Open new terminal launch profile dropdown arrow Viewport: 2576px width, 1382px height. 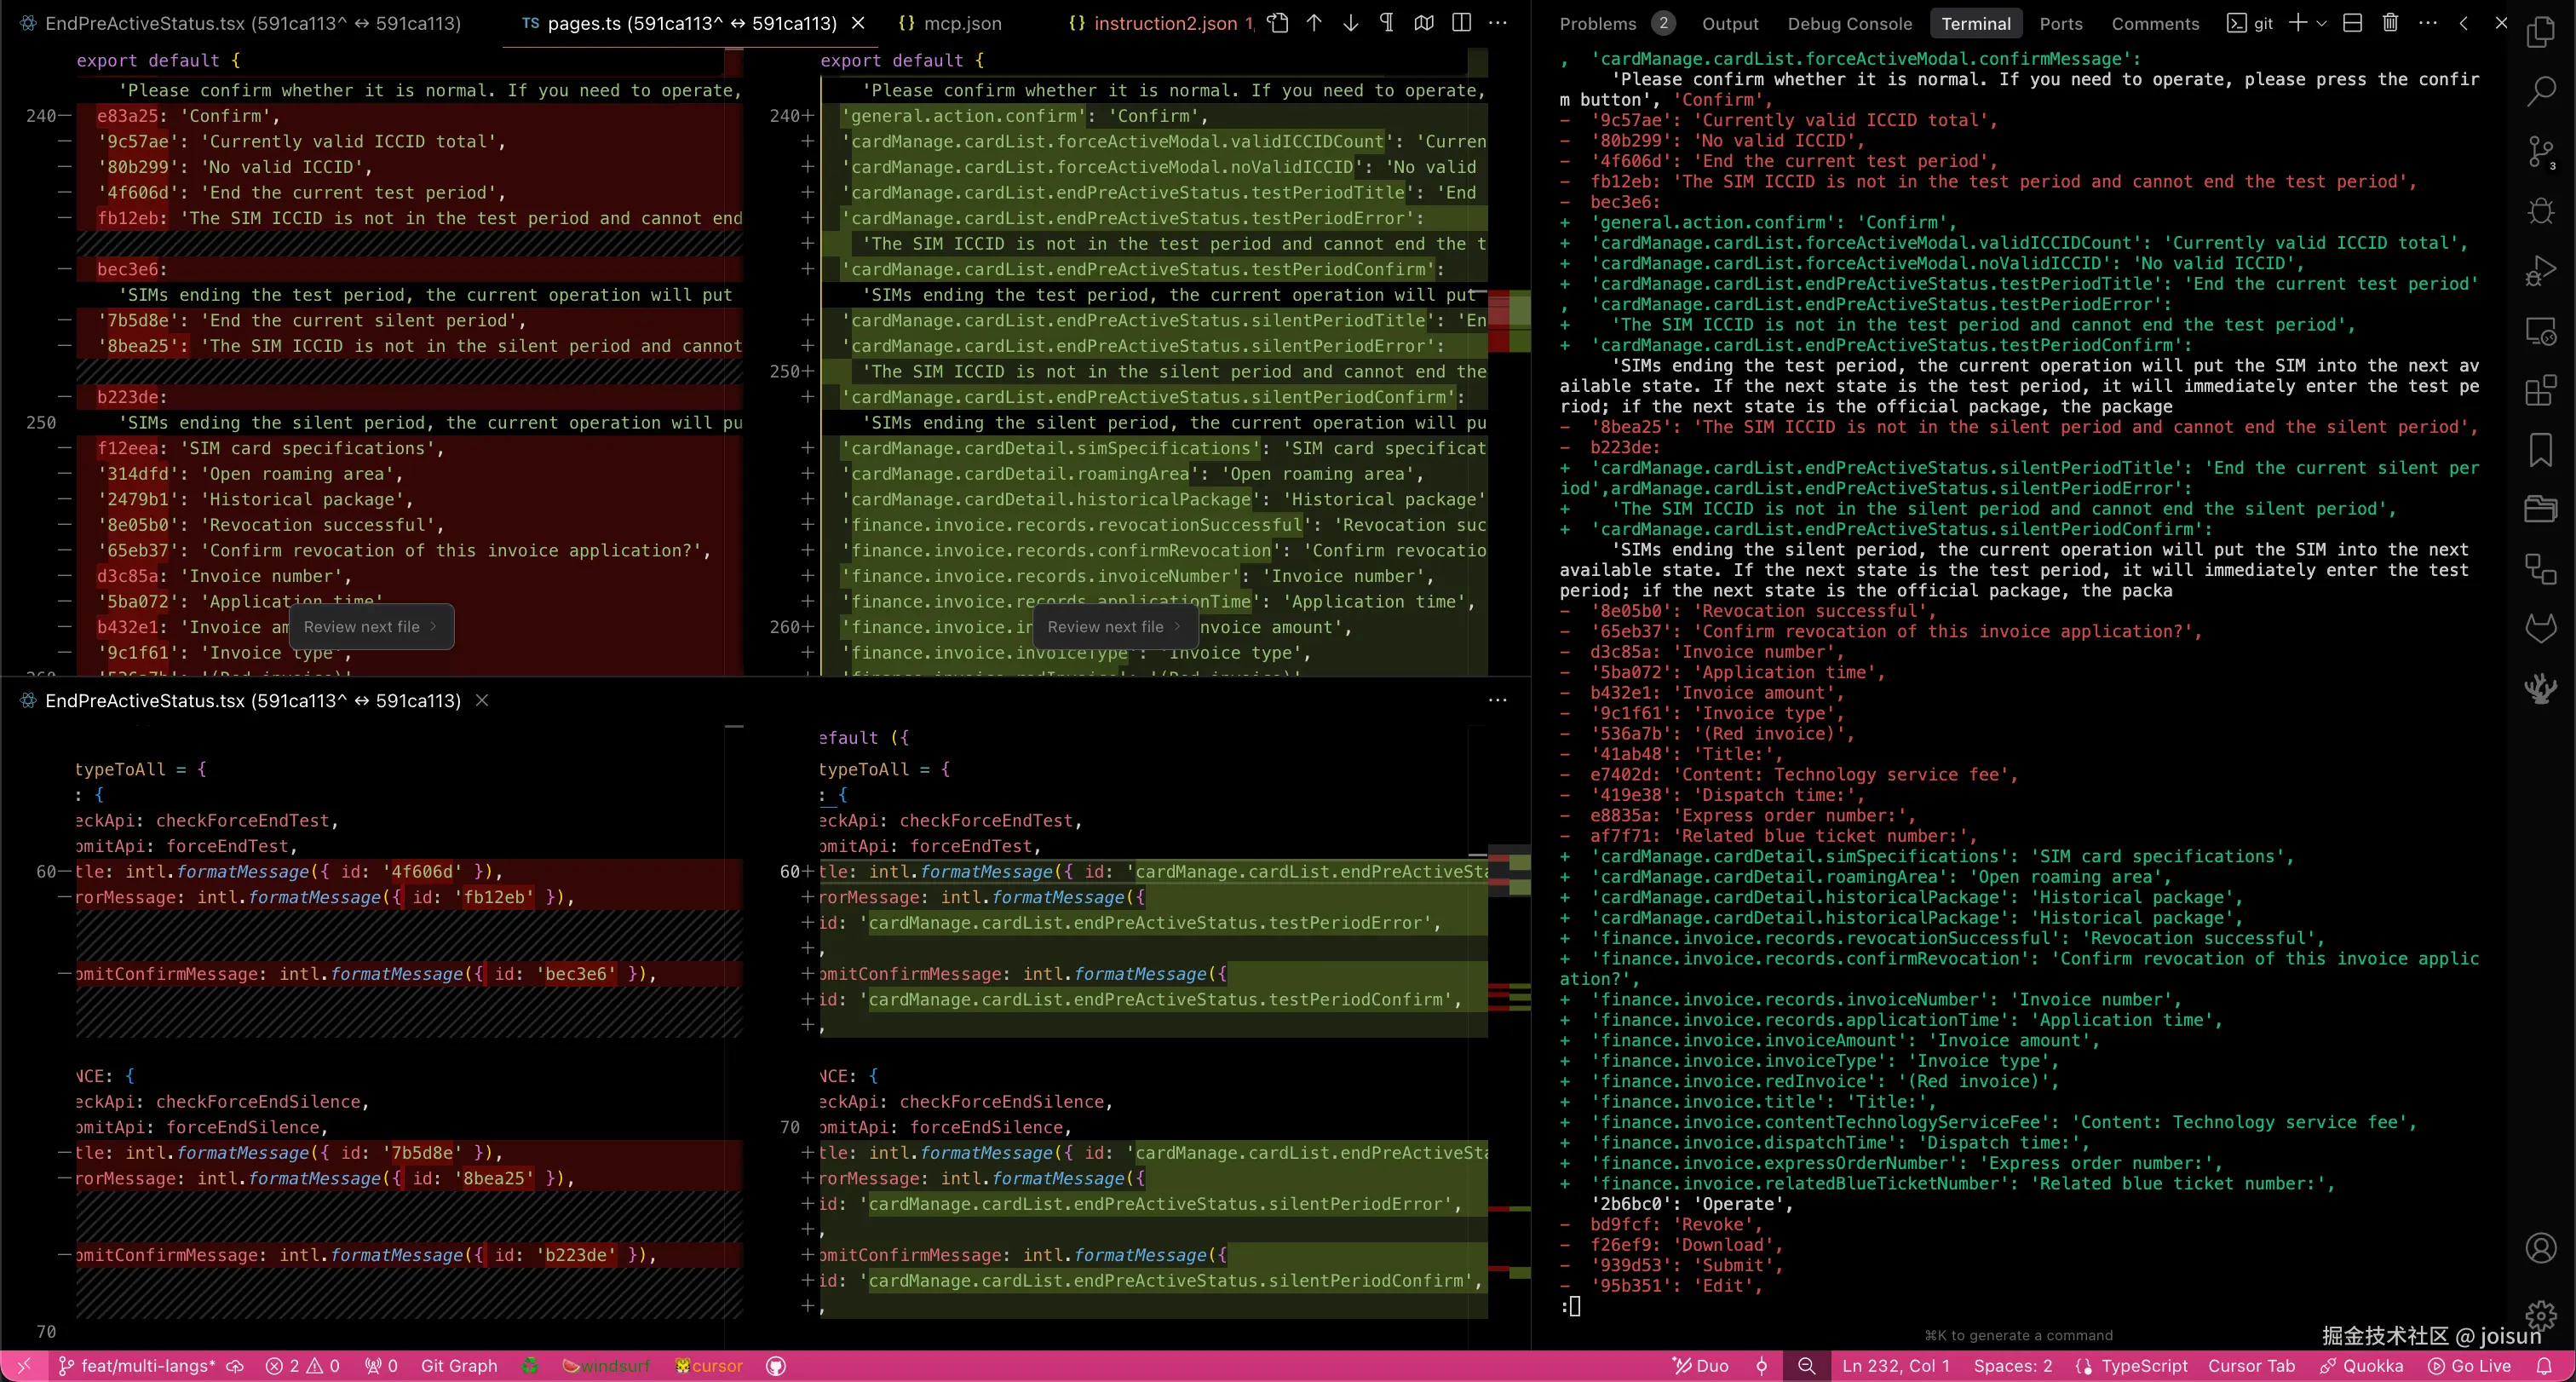coord(2322,23)
